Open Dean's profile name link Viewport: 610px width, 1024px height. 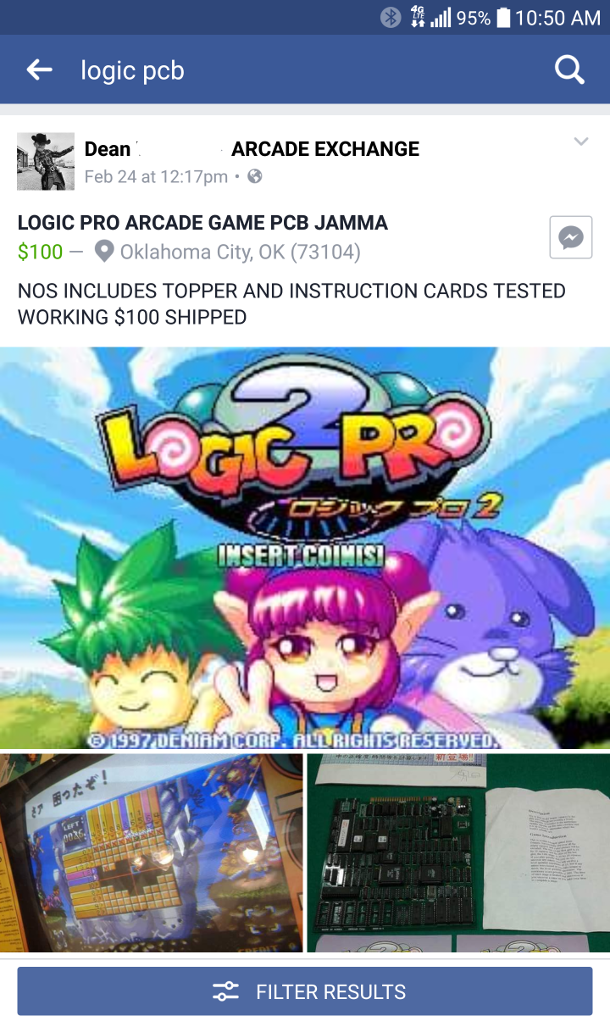coord(108,149)
